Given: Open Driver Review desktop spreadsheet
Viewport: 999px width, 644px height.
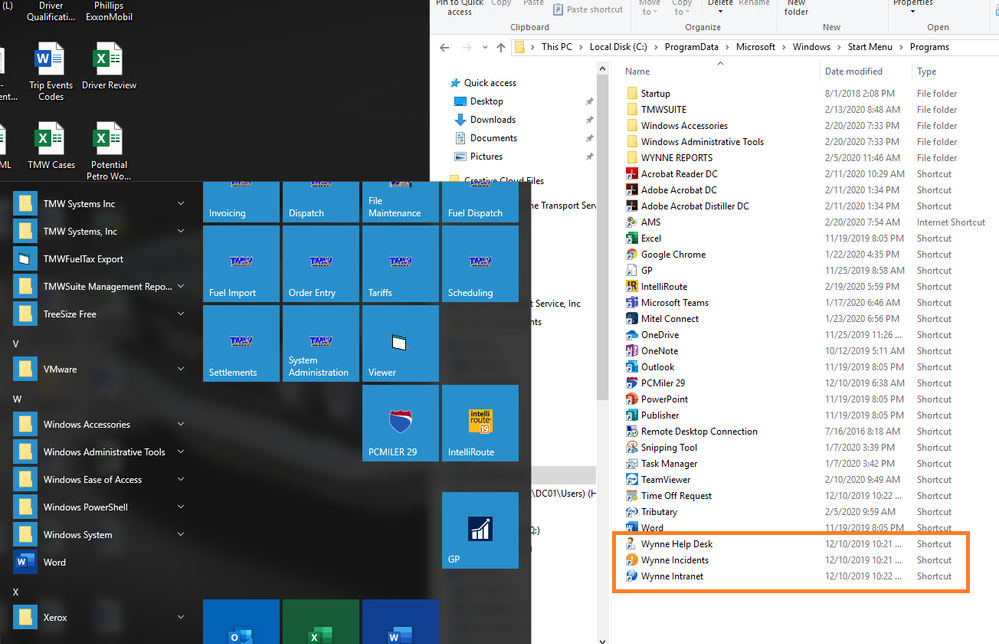Looking at the screenshot, I should pyautogui.click(x=109, y=66).
